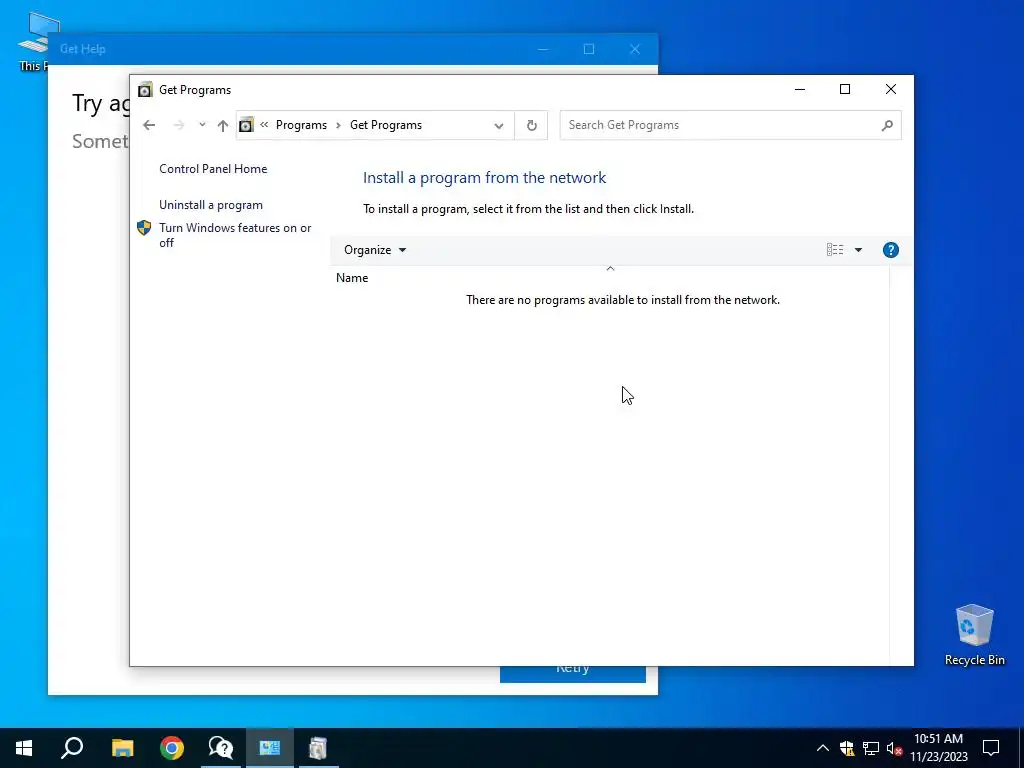This screenshot has width=1024, height=768.
Task: Open taskbar Search magnifier
Action: coord(72,748)
